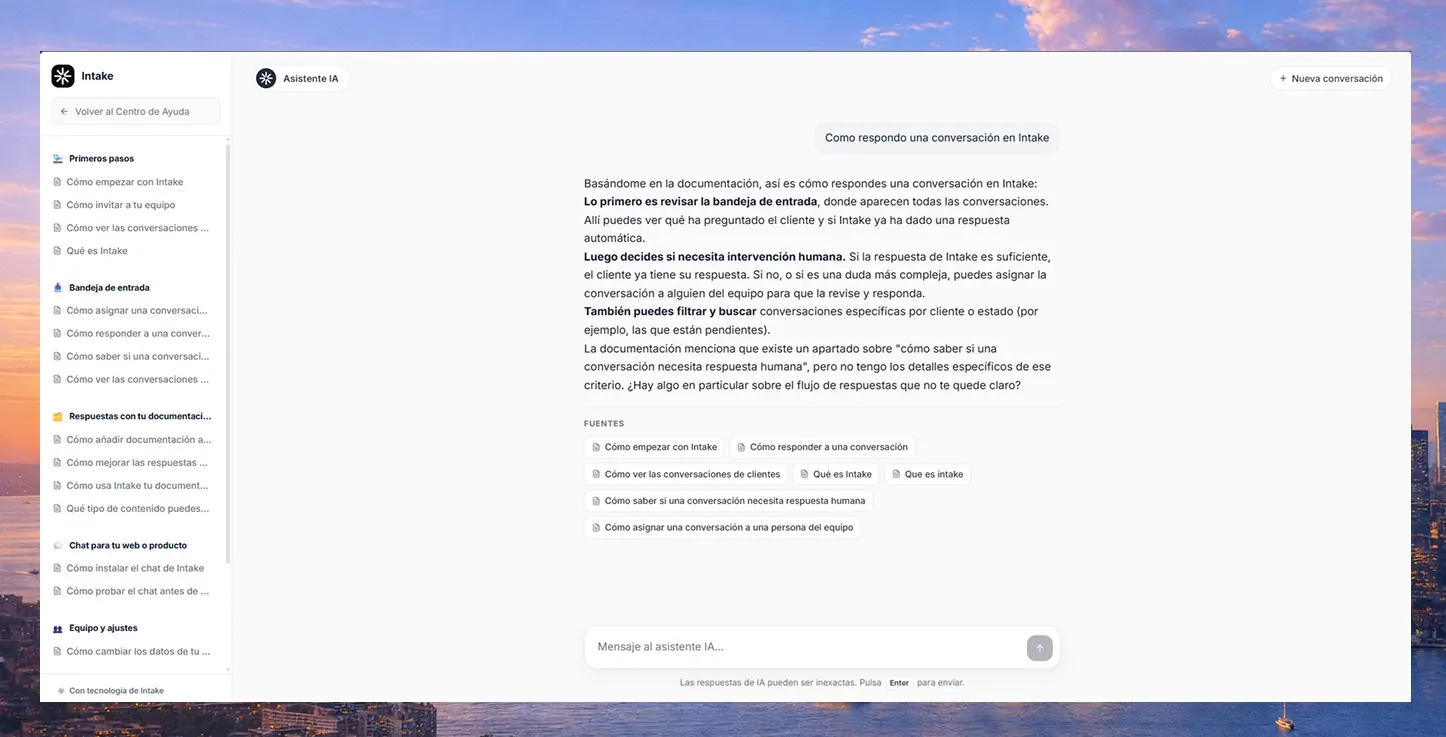Click the Asistente IA avatar icon
This screenshot has width=1446, height=737.
[x=266, y=78]
